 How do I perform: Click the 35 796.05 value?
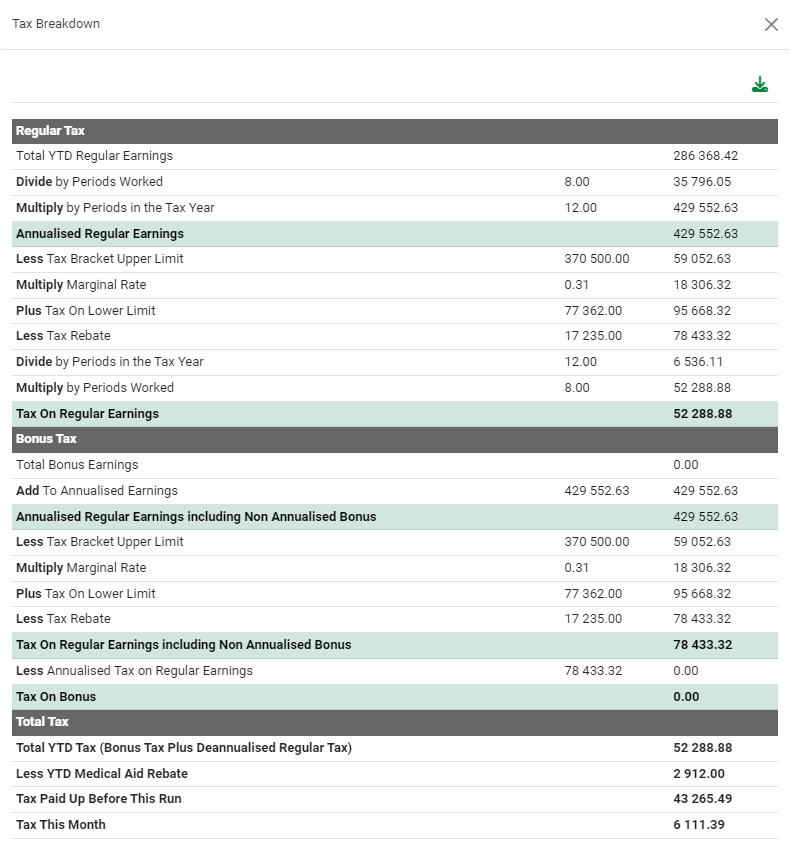click(x=702, y=182)
